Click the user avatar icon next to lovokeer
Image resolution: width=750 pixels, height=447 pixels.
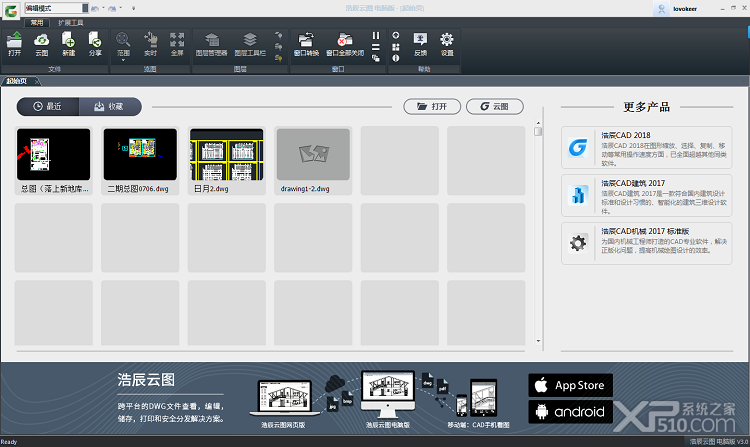click(x=662, y=9)
